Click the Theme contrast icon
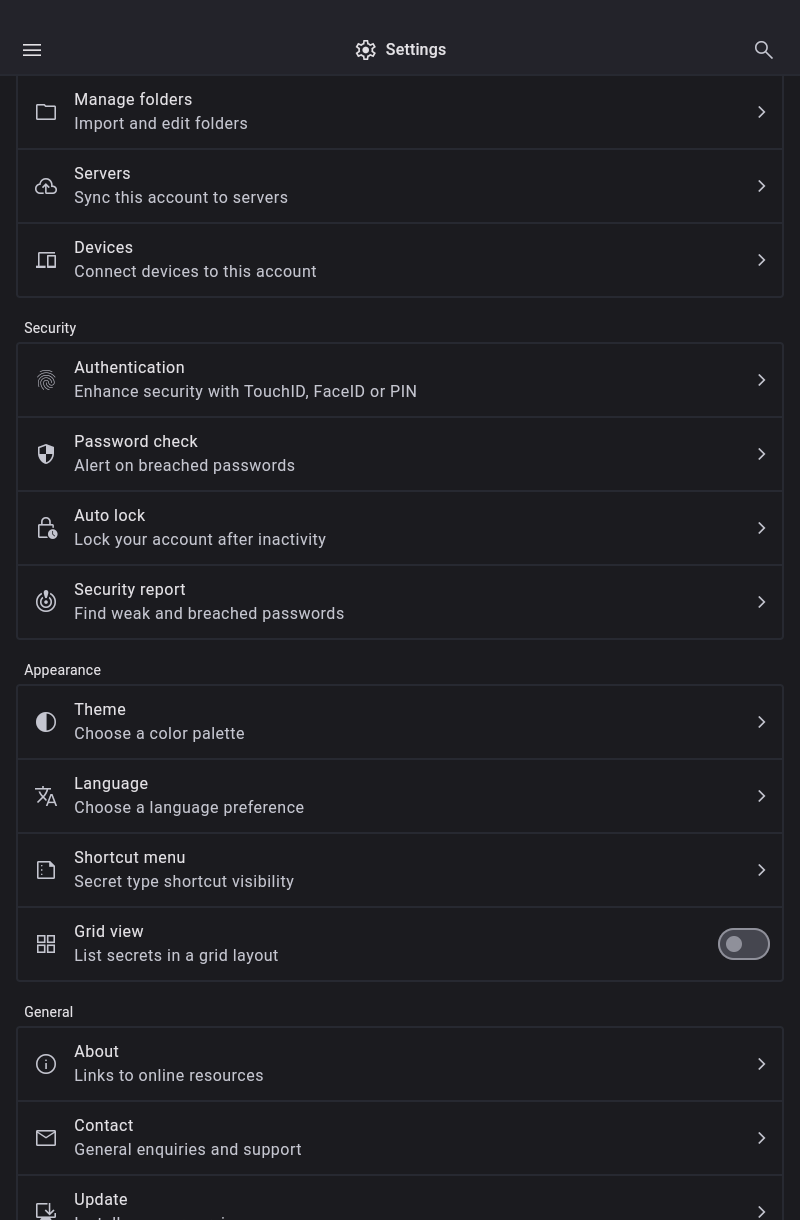 (46, 722)
